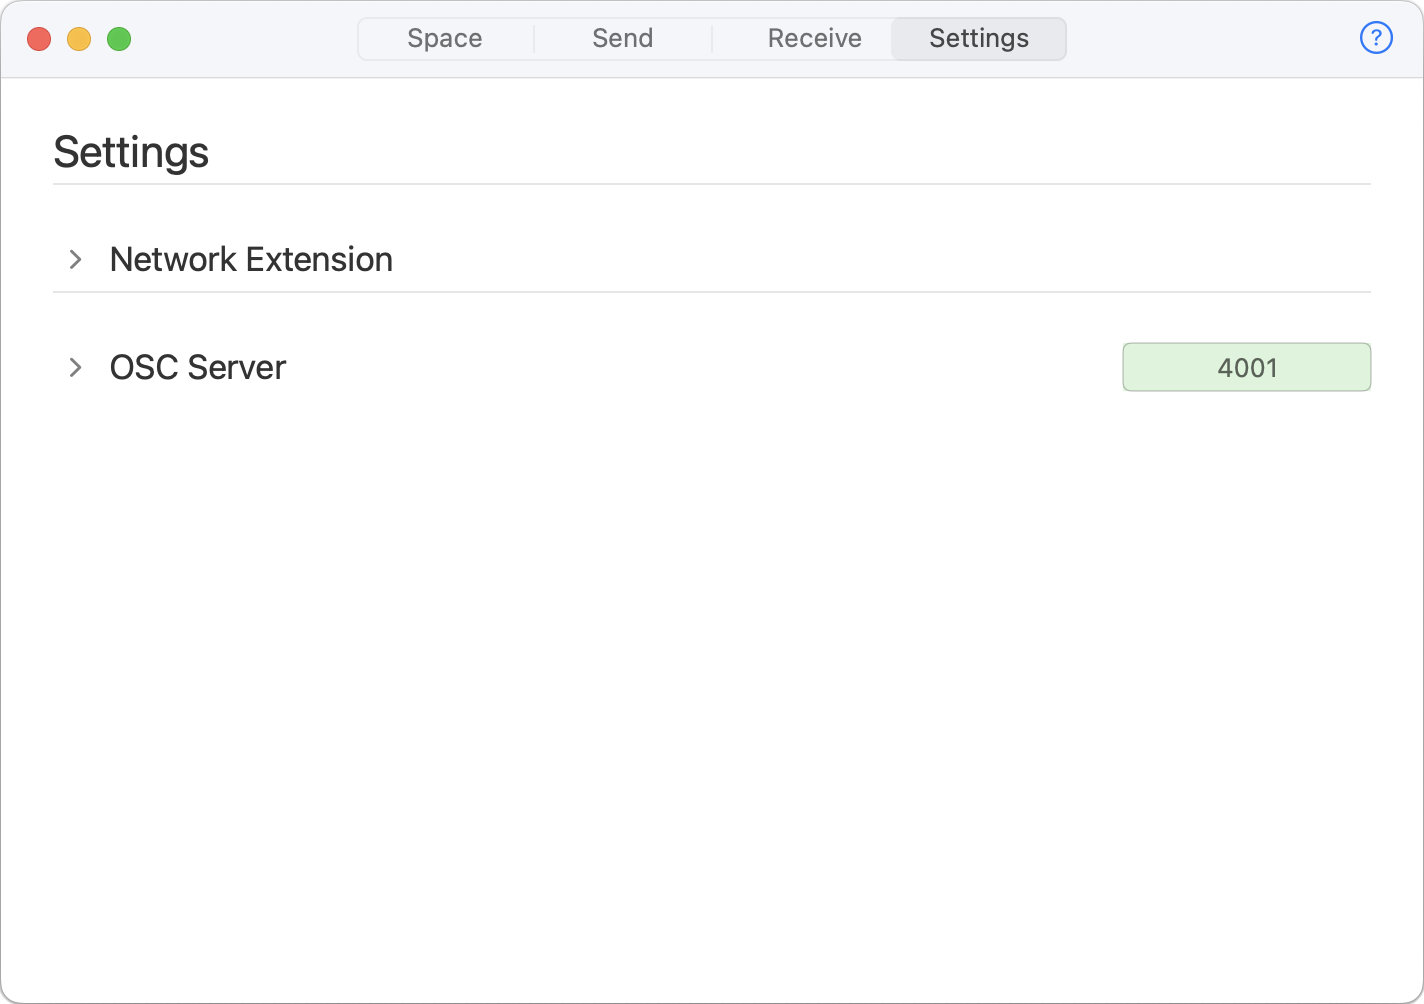Expand the OSC Server disclosure arrow
The width and height of the screenshot is (1424, 1004).
point(75,368)
